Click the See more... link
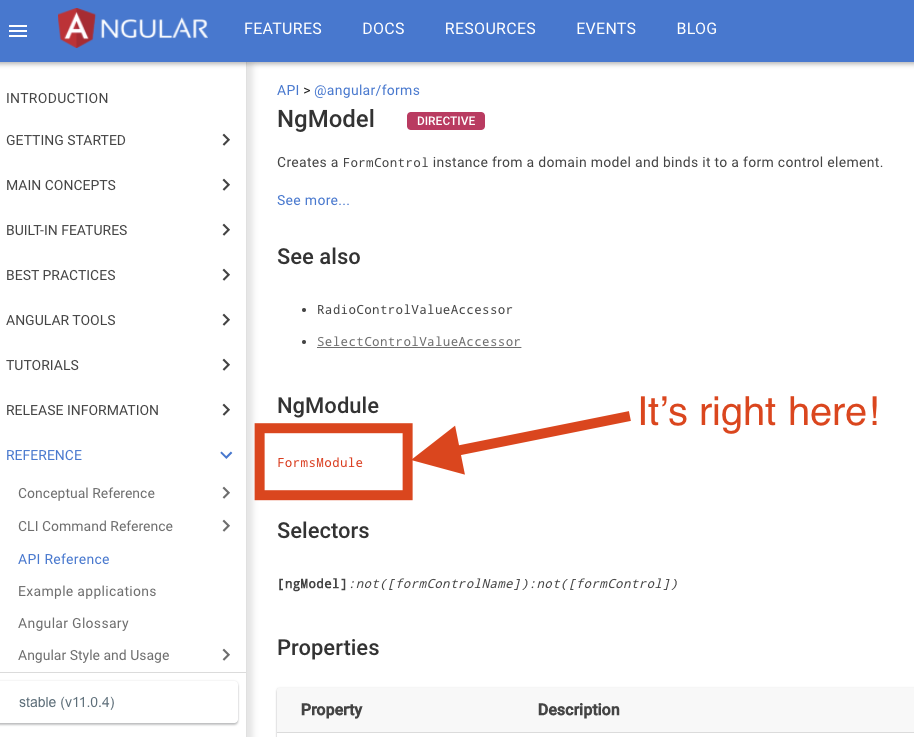 313,200
